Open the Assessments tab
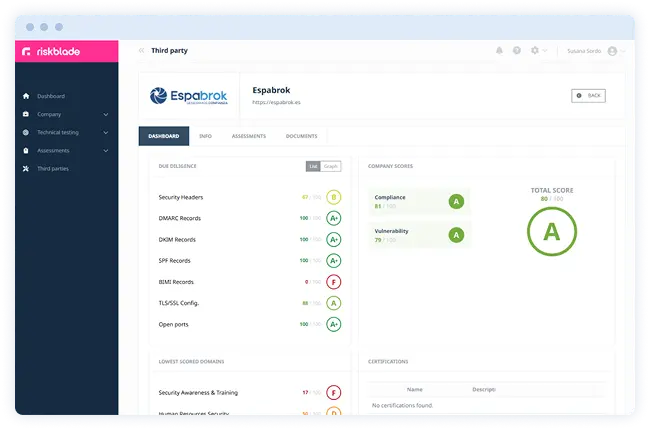 [x=248, y=135]
